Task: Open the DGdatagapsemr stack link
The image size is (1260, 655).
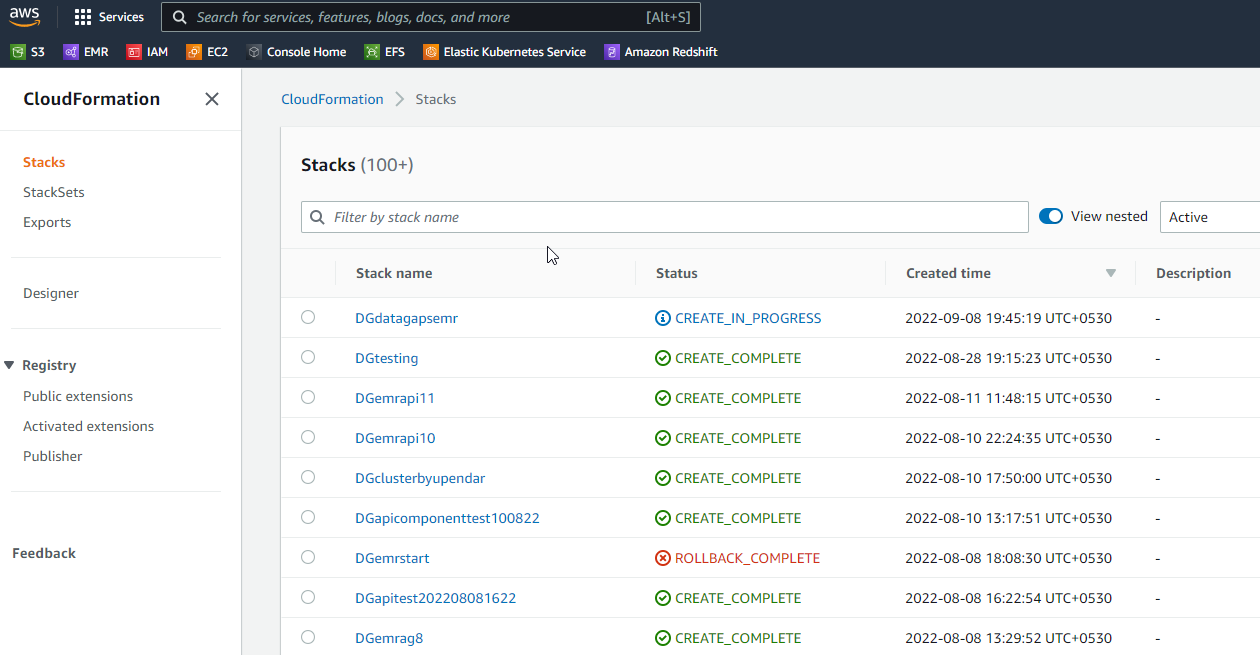Action: point(406,318)
